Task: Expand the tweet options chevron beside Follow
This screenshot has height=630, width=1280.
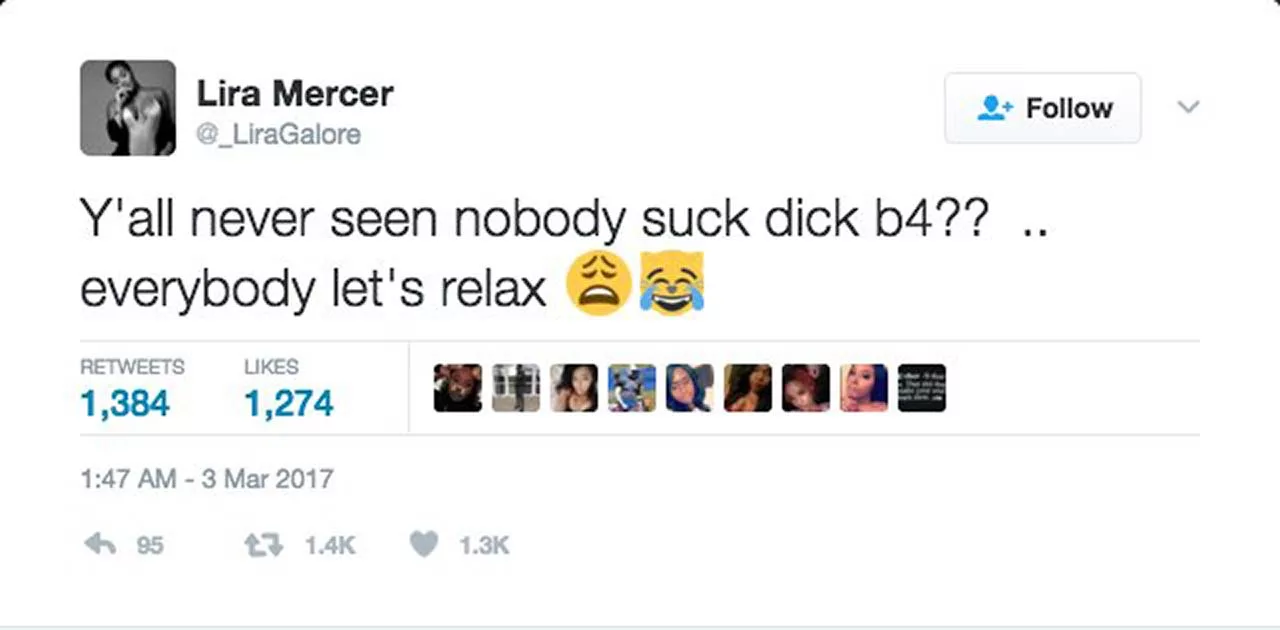Action: pos(1188,107)
